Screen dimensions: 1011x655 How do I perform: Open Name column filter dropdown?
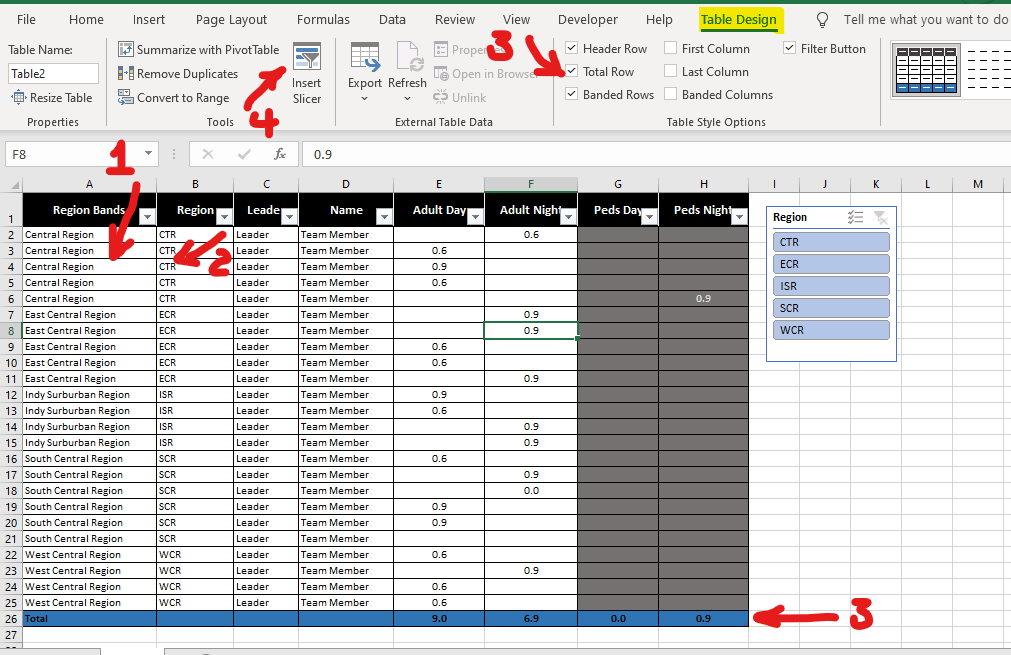click(x=384, y=217)
